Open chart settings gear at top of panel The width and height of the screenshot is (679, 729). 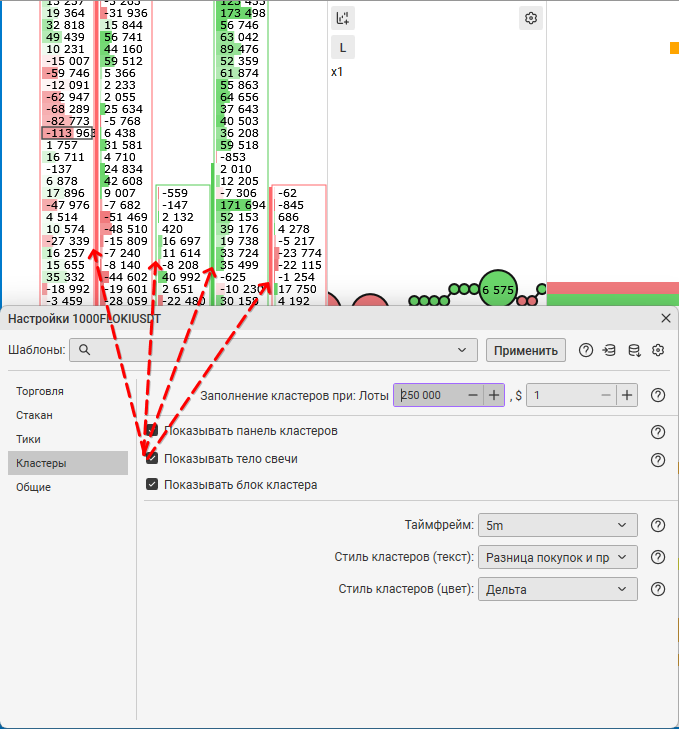[x=531, y=18]
